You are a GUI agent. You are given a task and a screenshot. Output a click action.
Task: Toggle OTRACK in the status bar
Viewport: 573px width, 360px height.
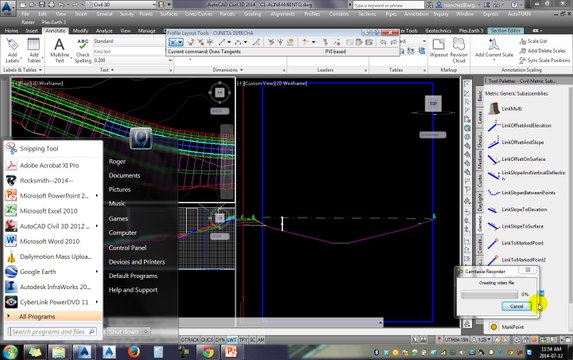(x=190, y=340)
